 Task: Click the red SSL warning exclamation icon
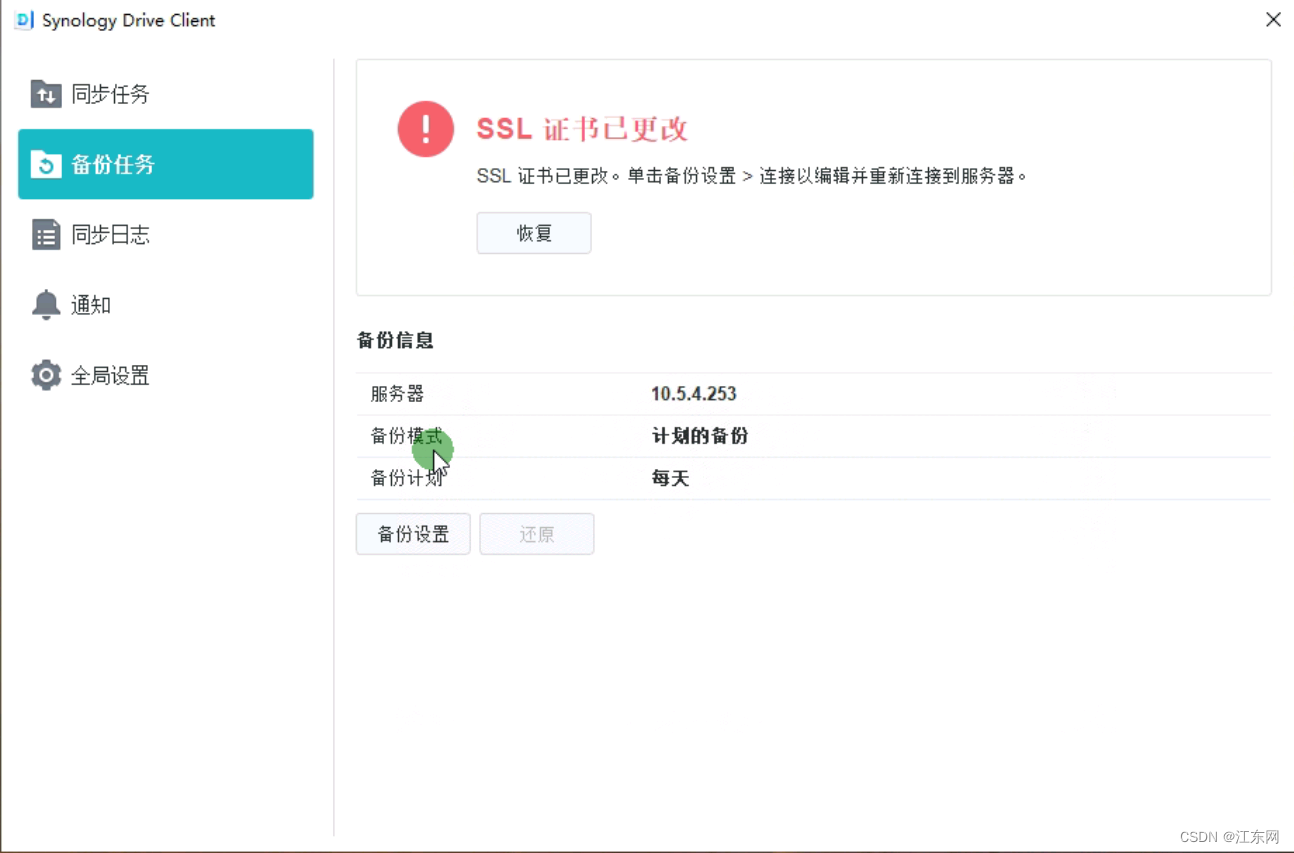click(x=426, y=129)
